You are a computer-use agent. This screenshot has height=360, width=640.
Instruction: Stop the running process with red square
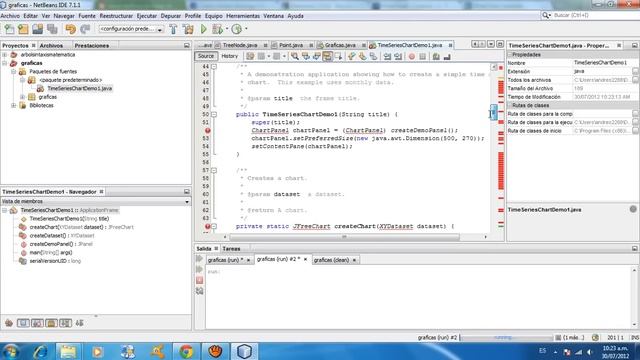tap(200, 280)
